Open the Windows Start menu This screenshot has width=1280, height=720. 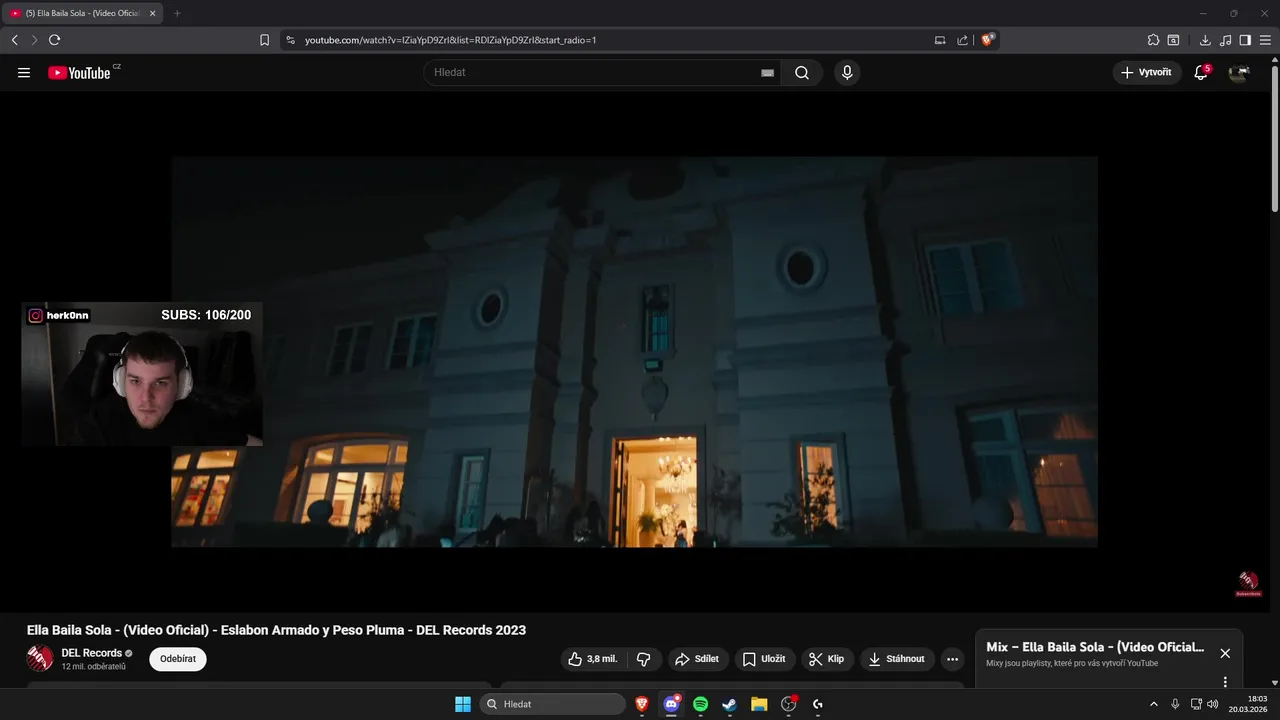point(463,704)
